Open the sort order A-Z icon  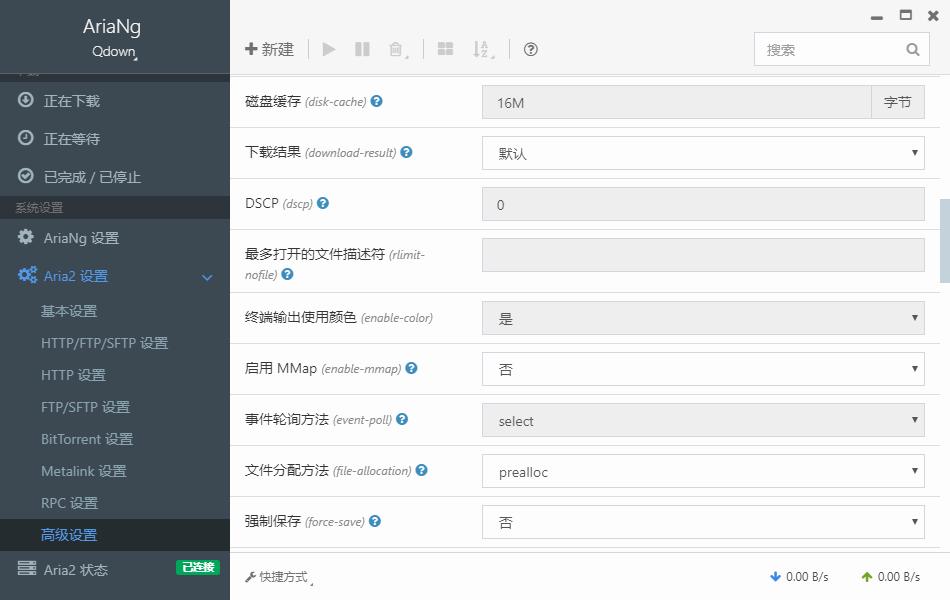click(x=483, y=49)
